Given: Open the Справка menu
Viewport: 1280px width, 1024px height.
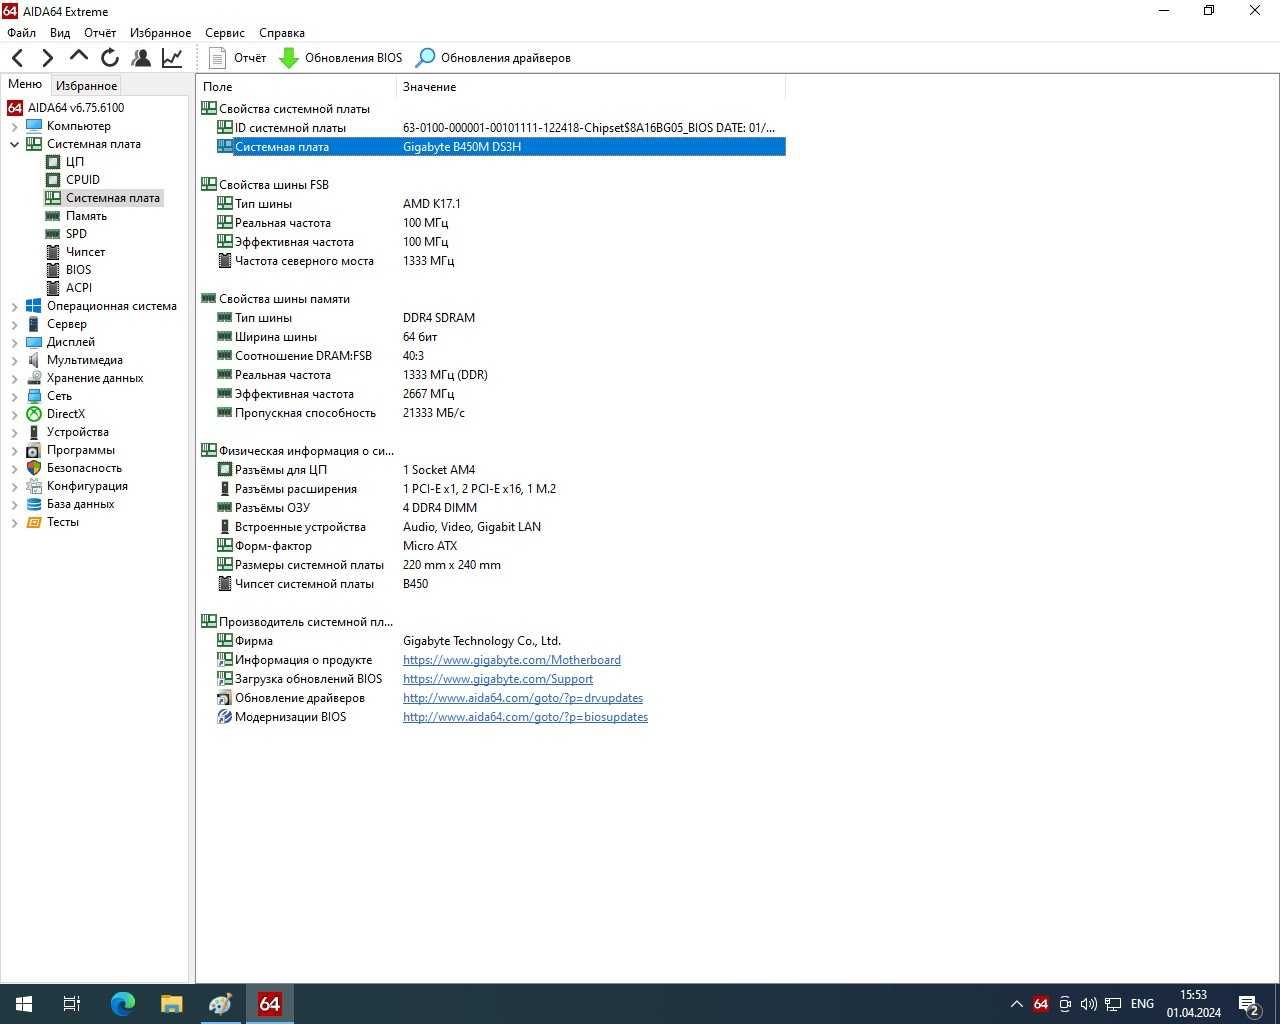Looking at the screenshot, I should [x=282, y=33].
